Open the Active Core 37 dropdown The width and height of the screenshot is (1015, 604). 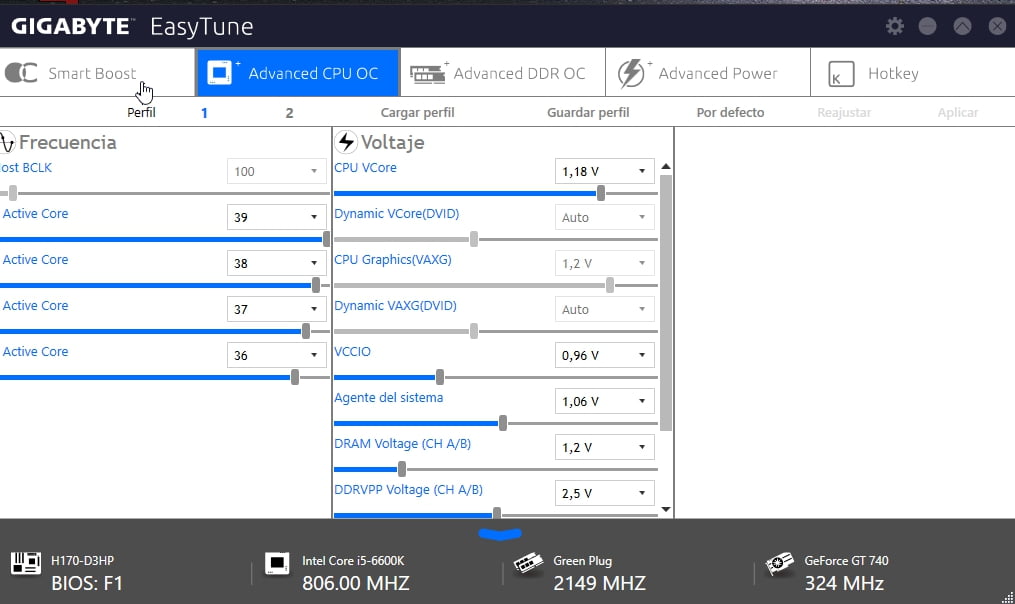(x=276, y=309)
